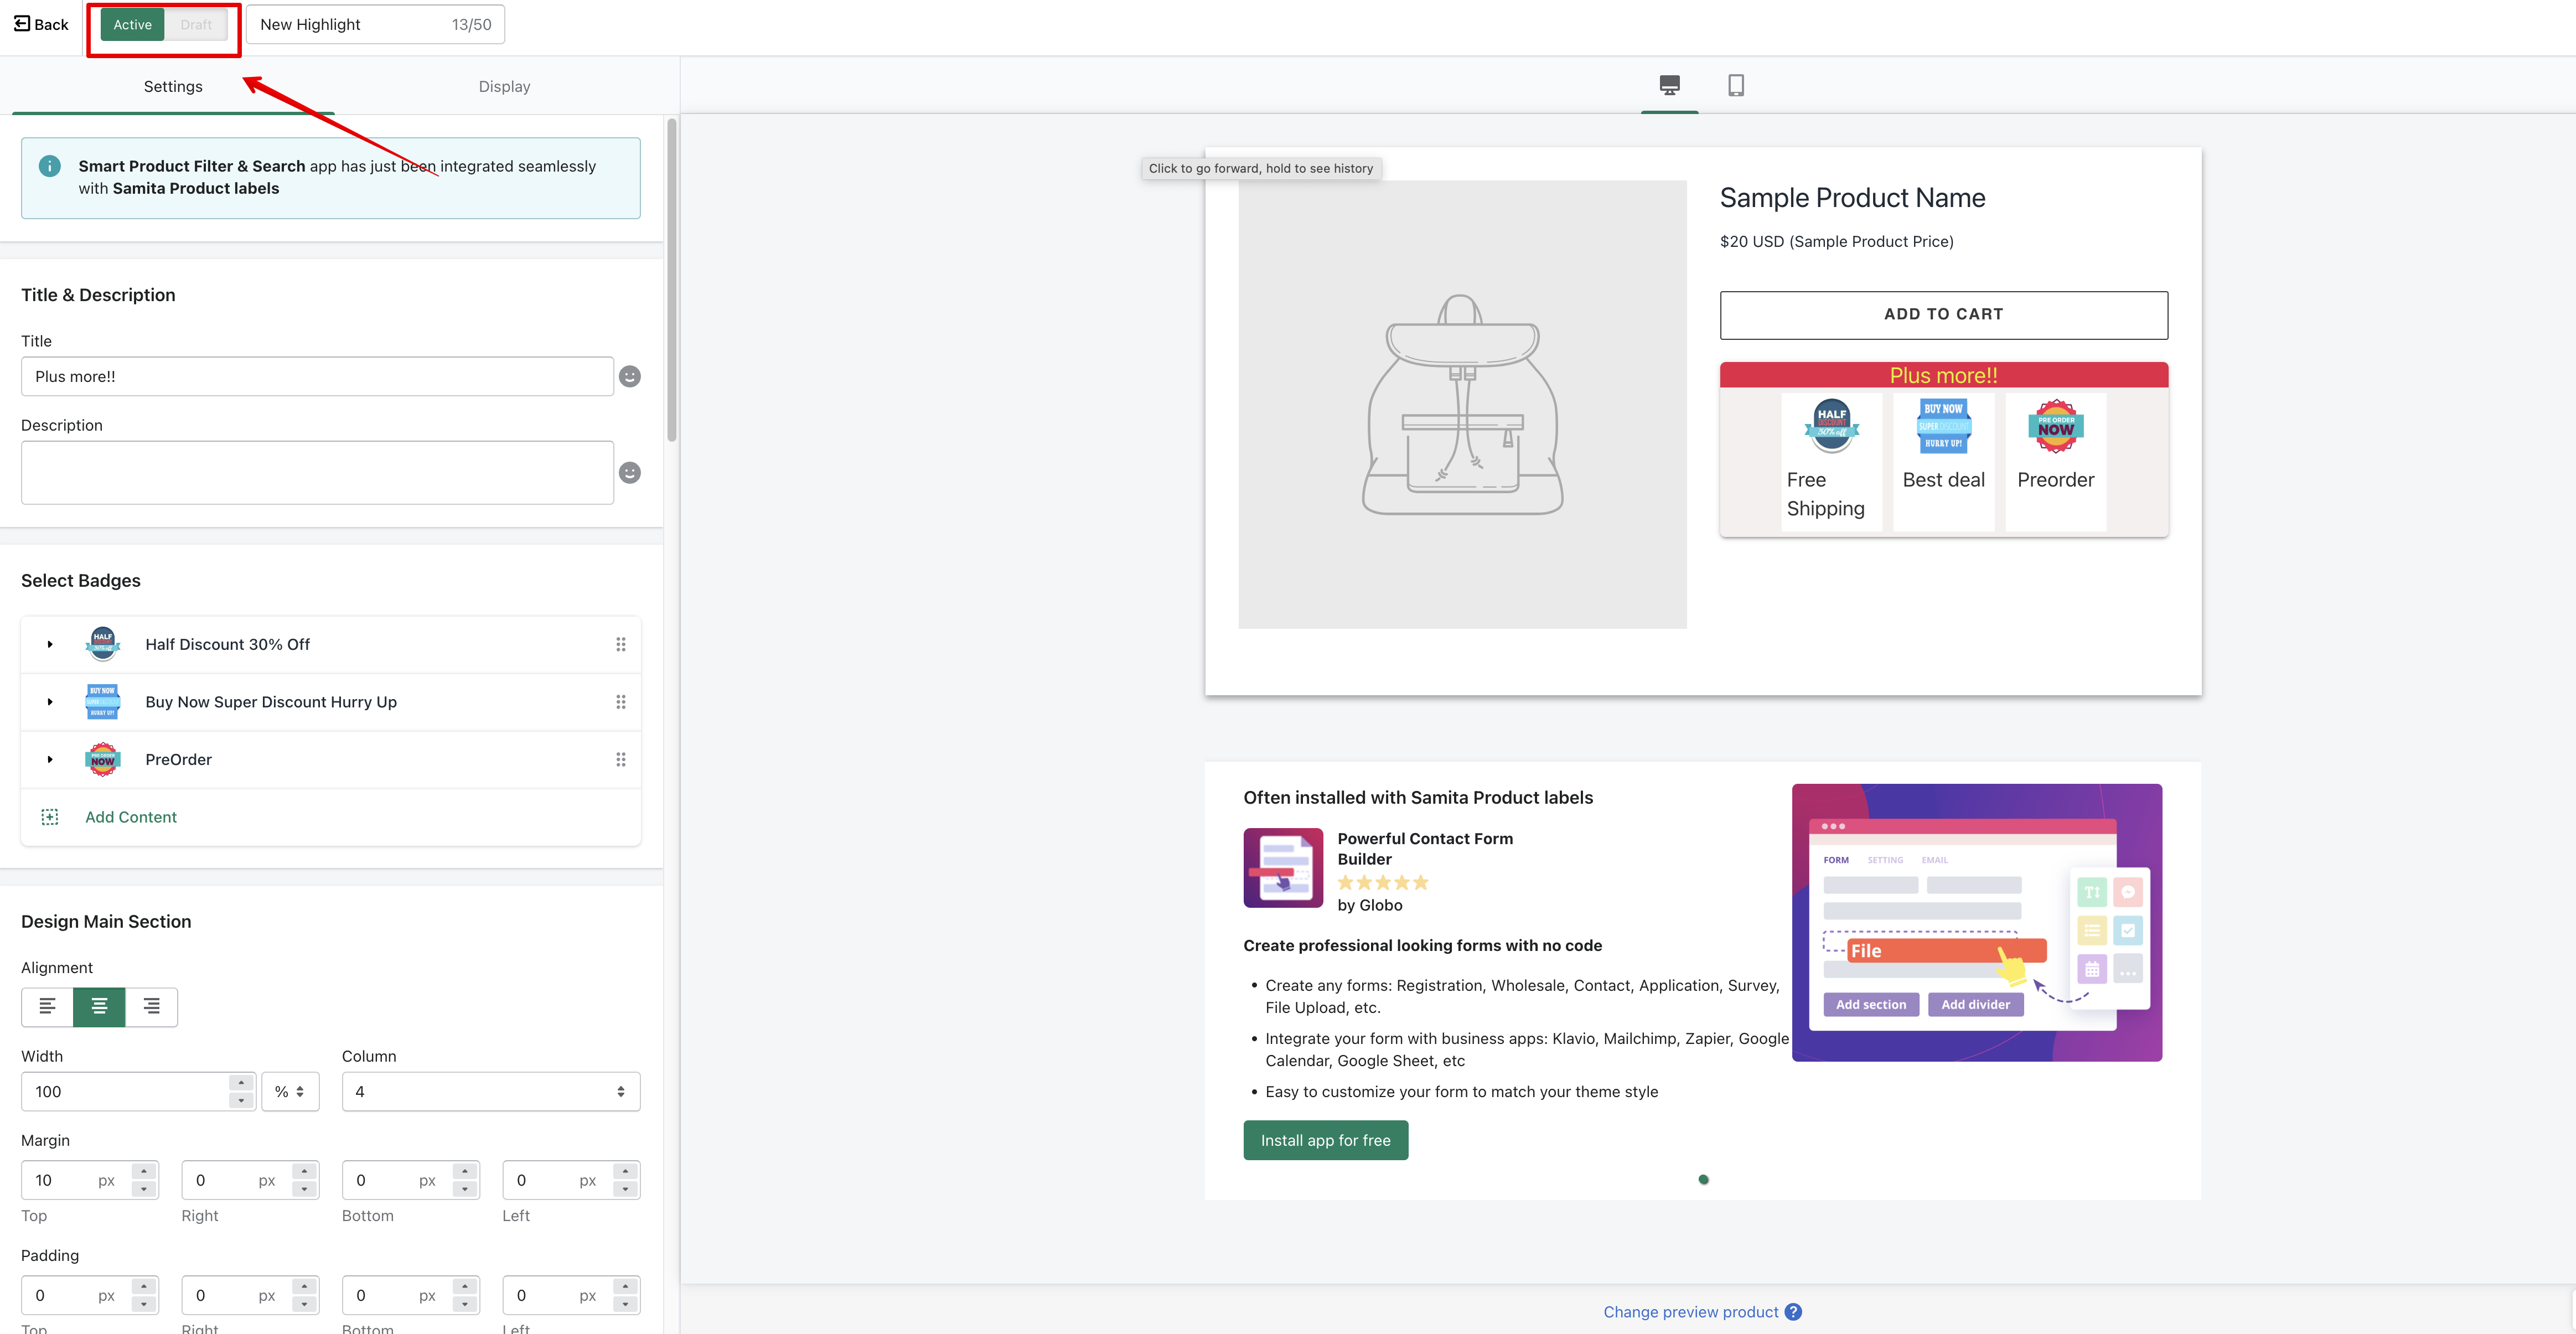Click sample product backpack image

click(1462, 404)
